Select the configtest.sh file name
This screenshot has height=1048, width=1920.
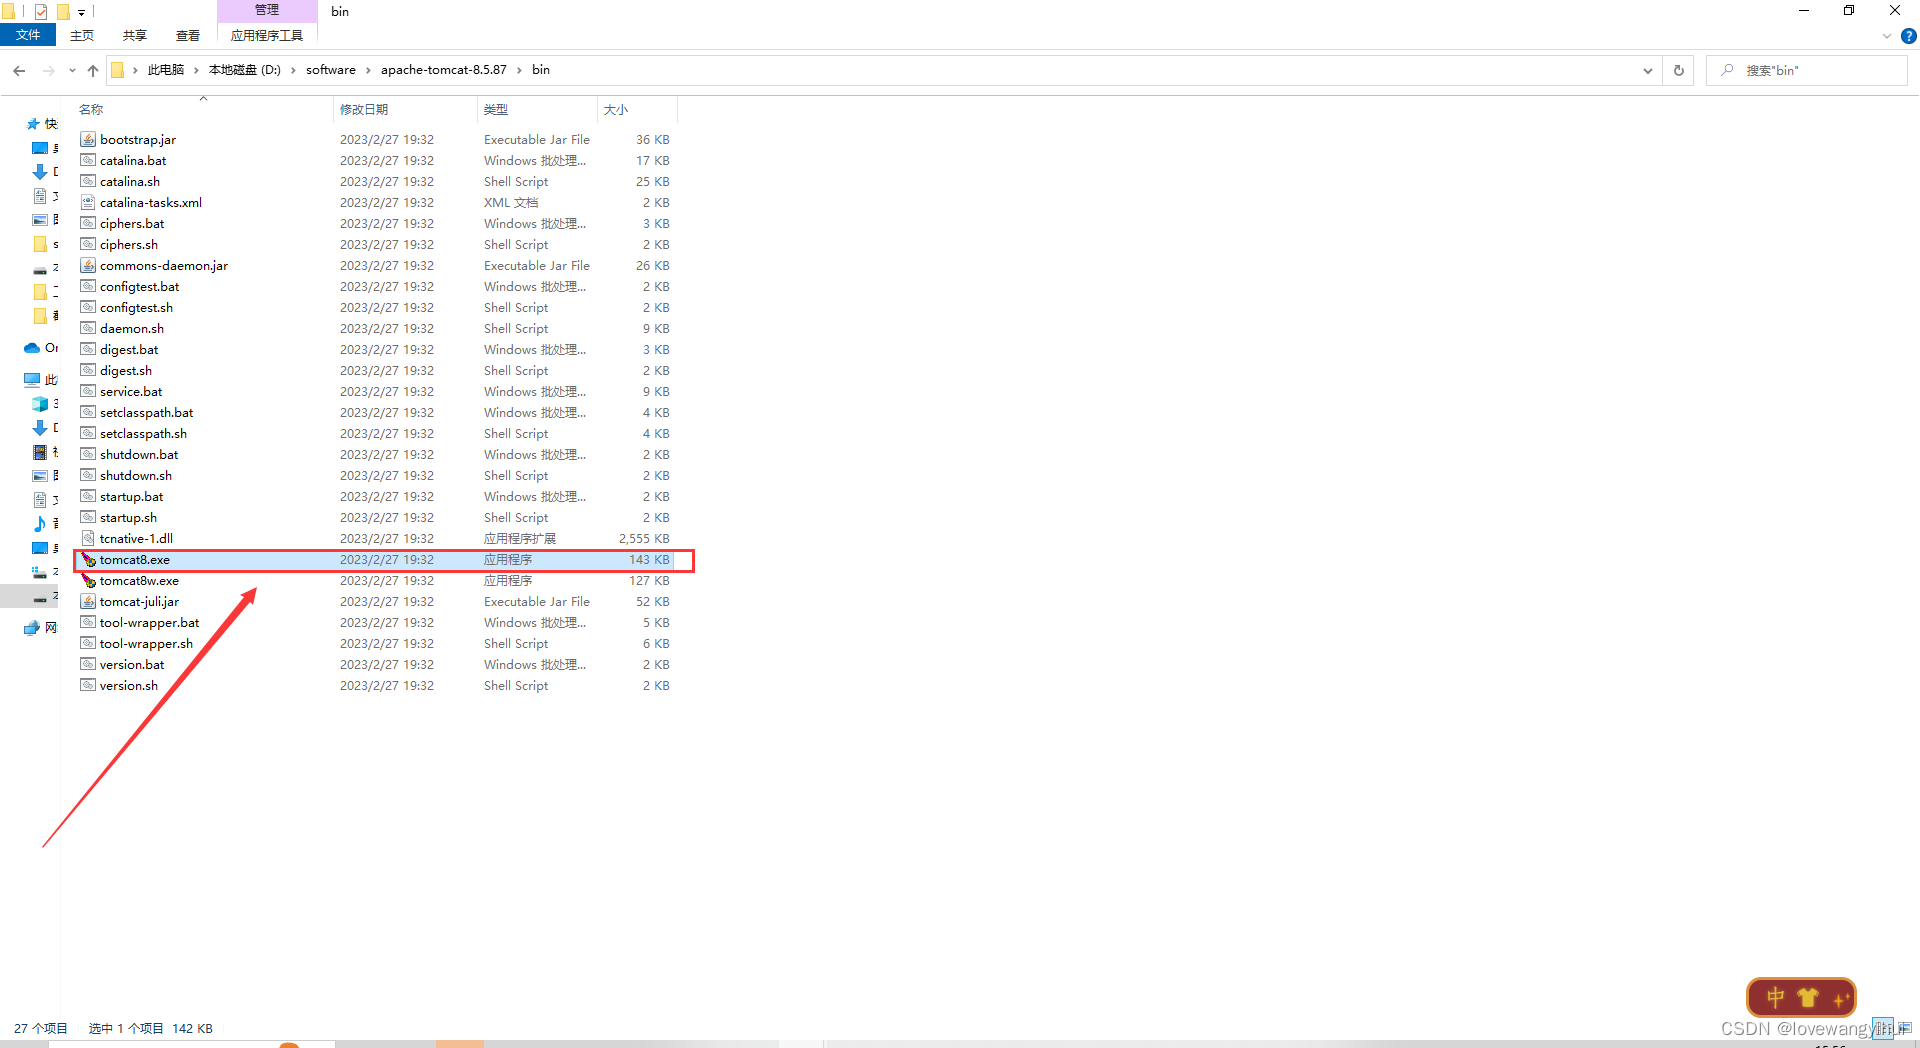pos(137,307)
